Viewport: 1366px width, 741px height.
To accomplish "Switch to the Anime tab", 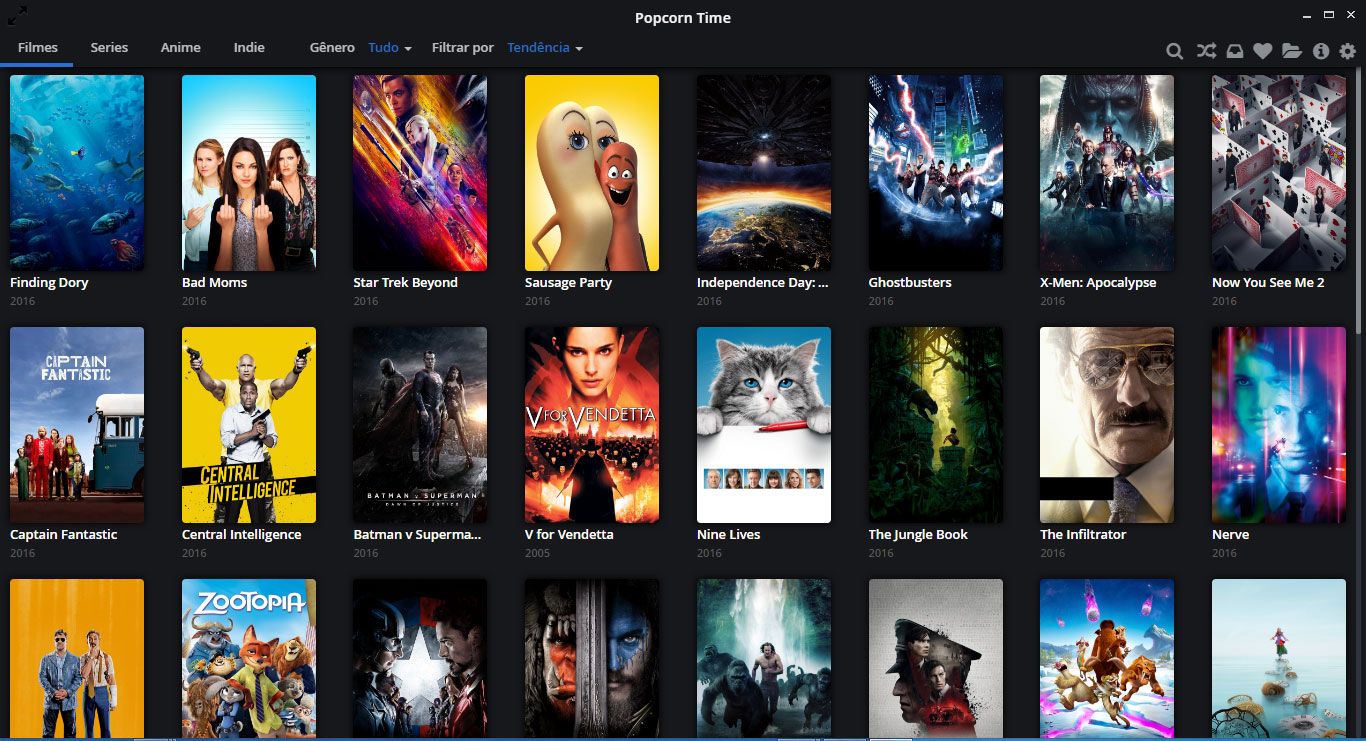I will 181,47.
